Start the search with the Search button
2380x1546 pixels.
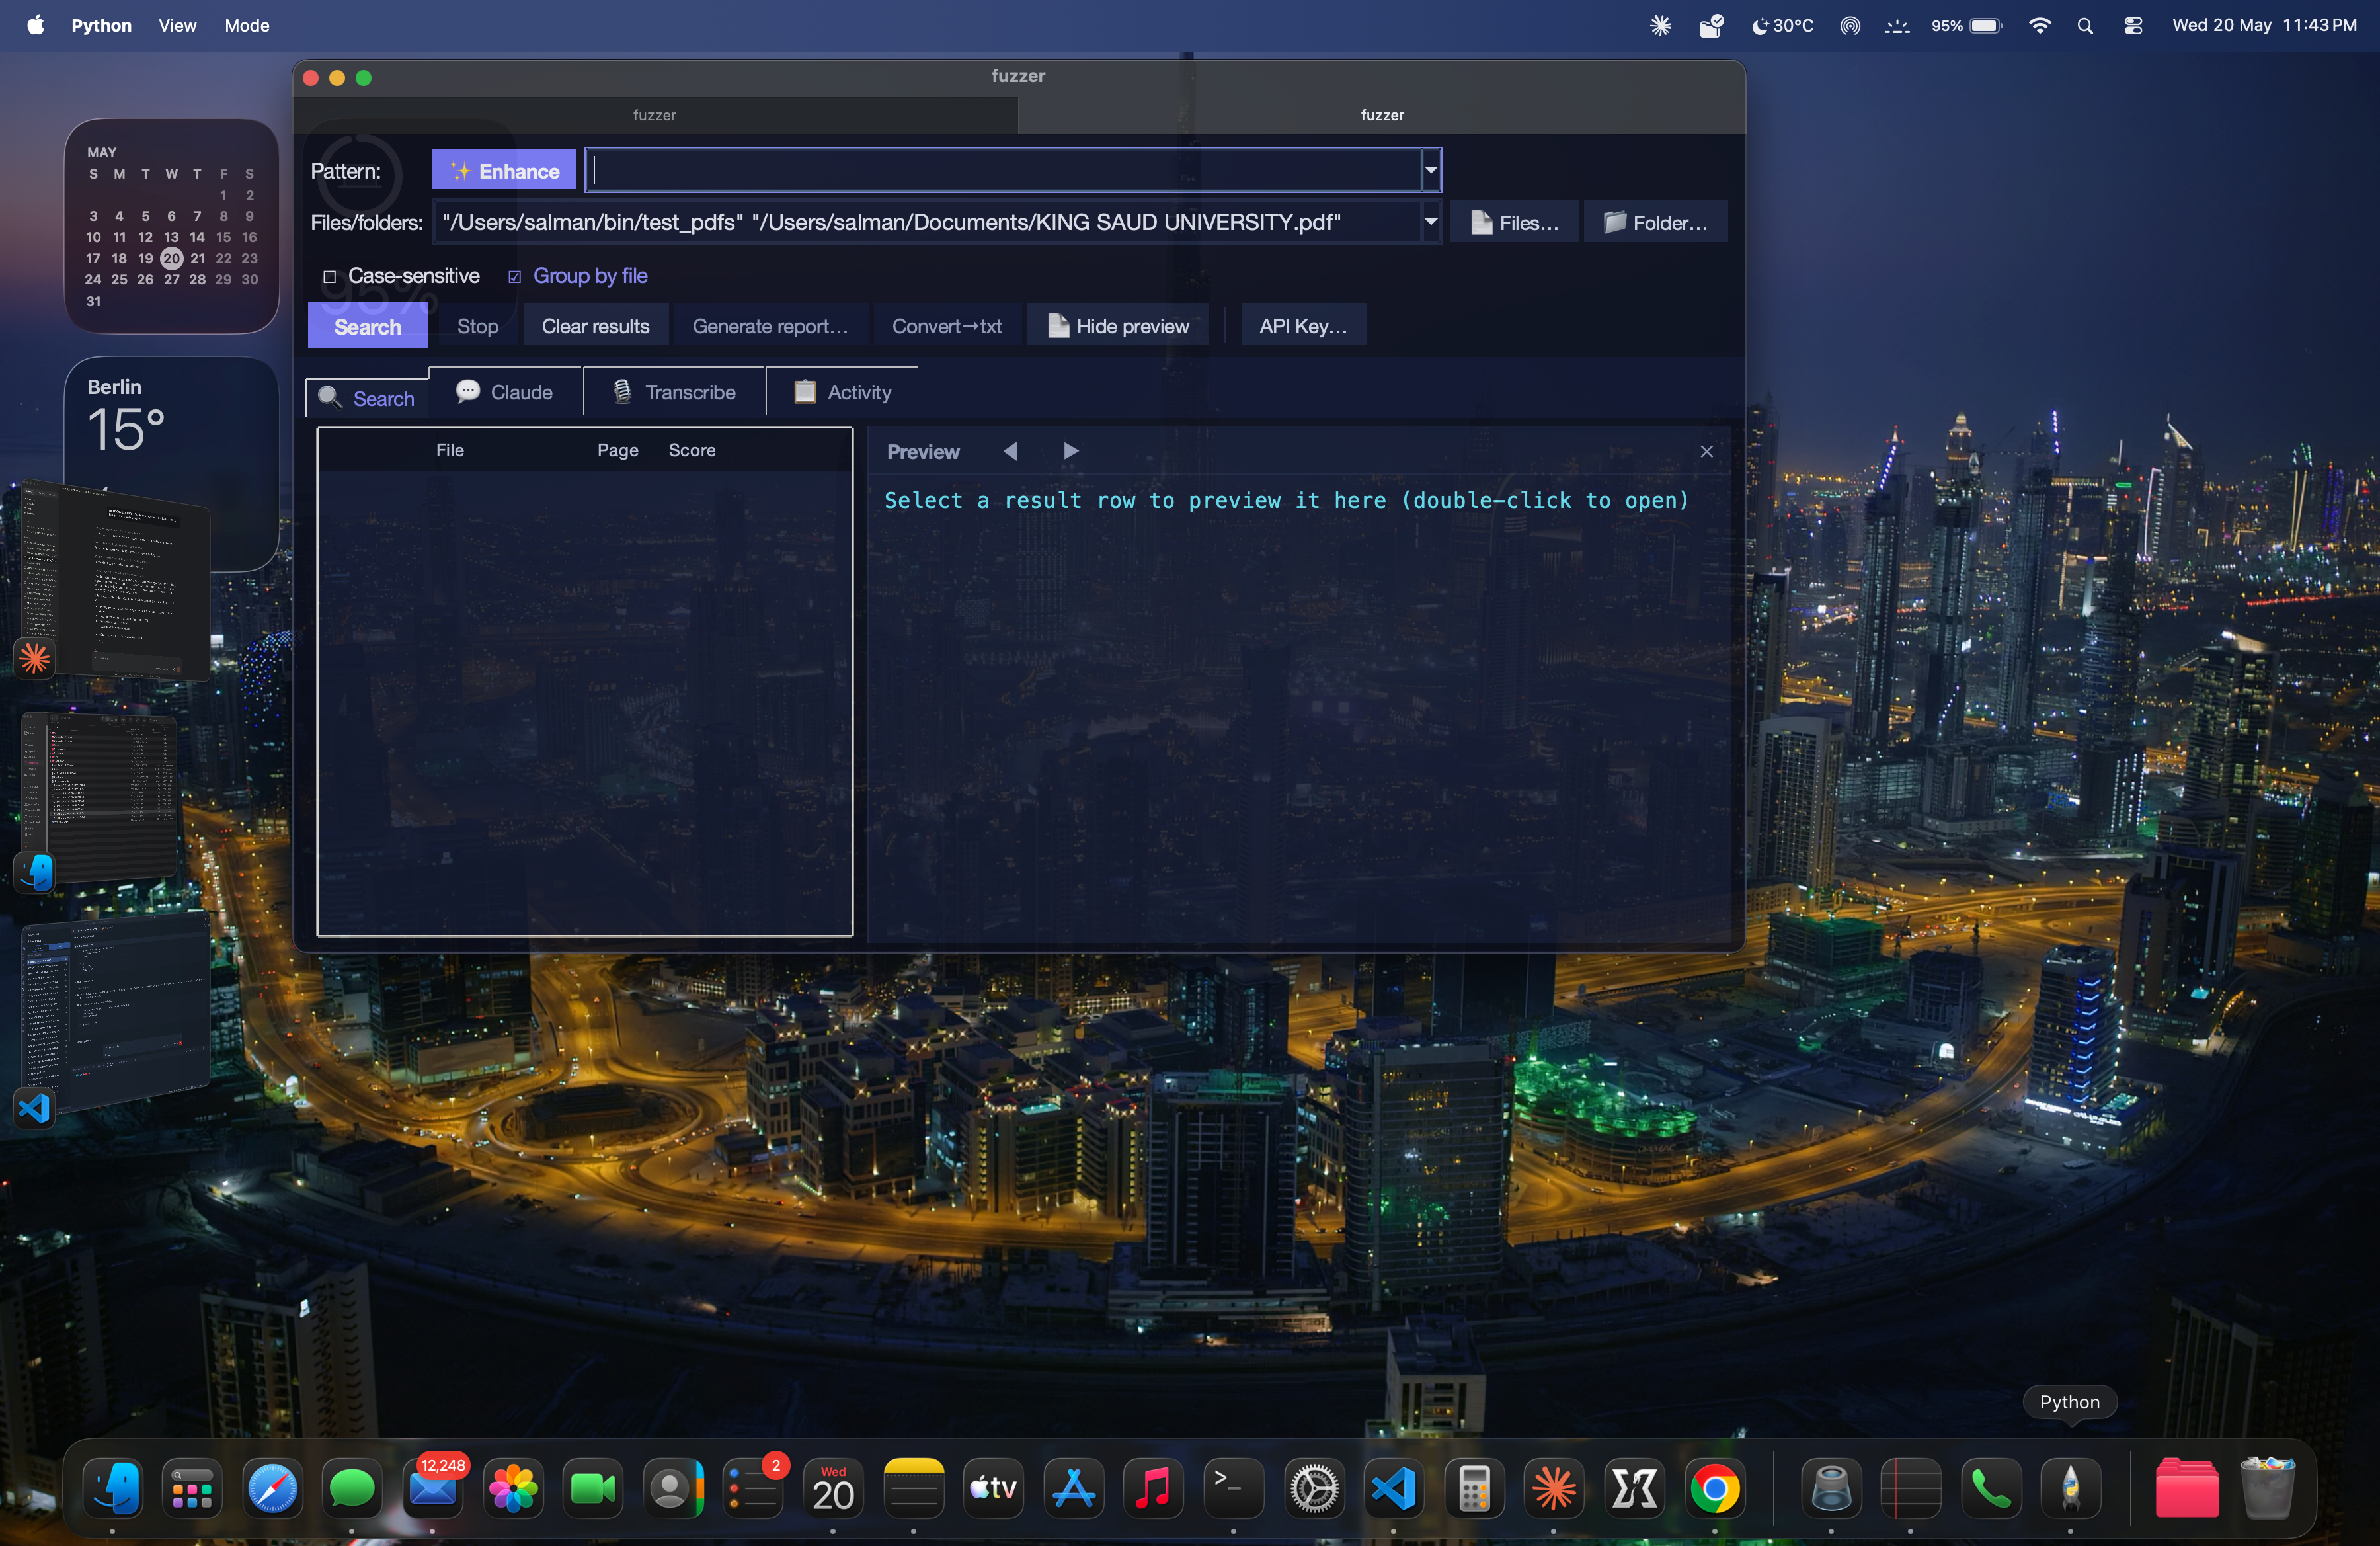click(x=368, y=326)
